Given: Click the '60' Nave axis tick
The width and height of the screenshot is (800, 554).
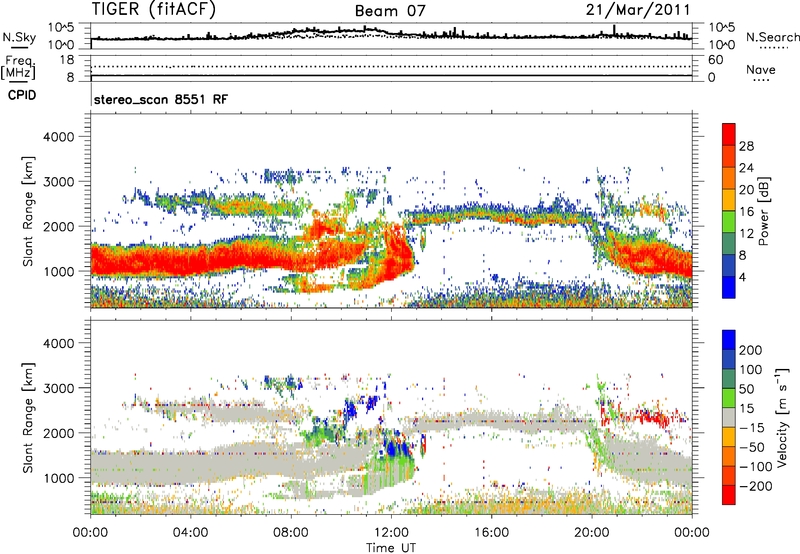Looking at the screenshot, I should click(715, 60).
